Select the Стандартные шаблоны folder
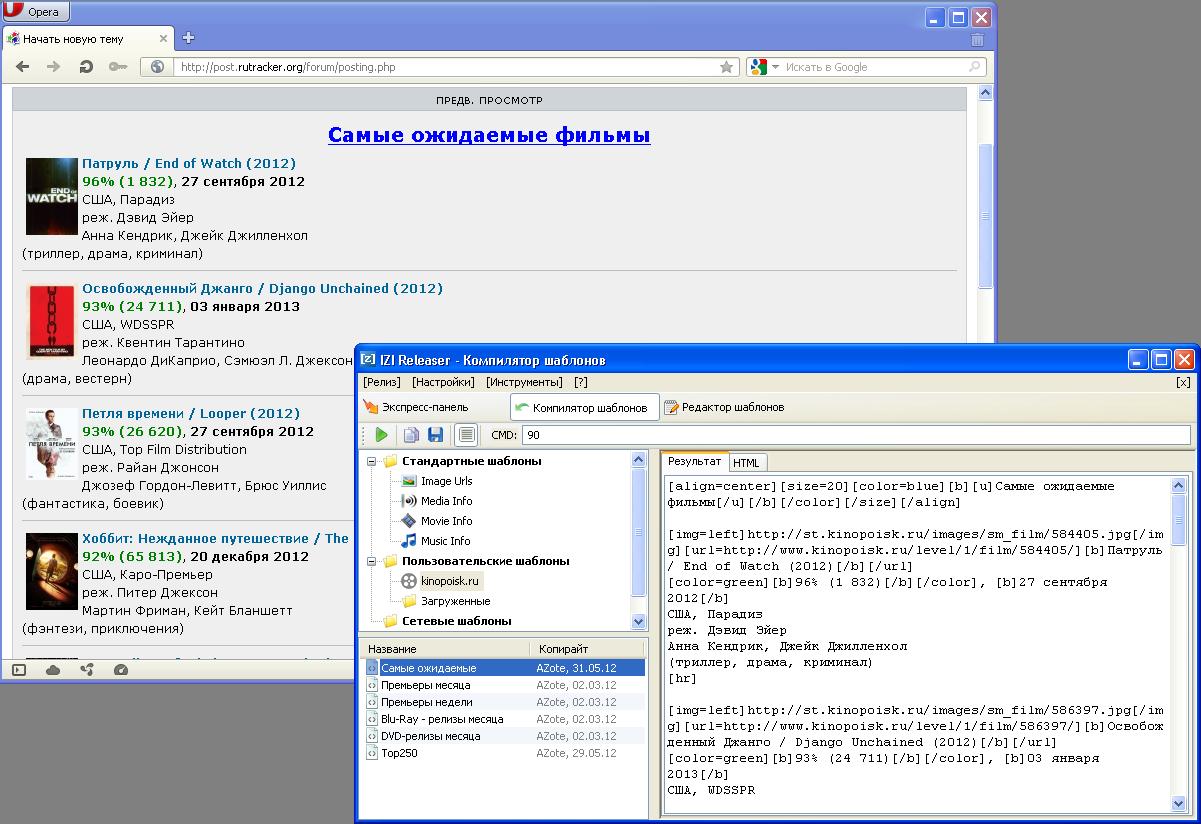Viewport: 1201px width, 824px height. tap(472, 461)
